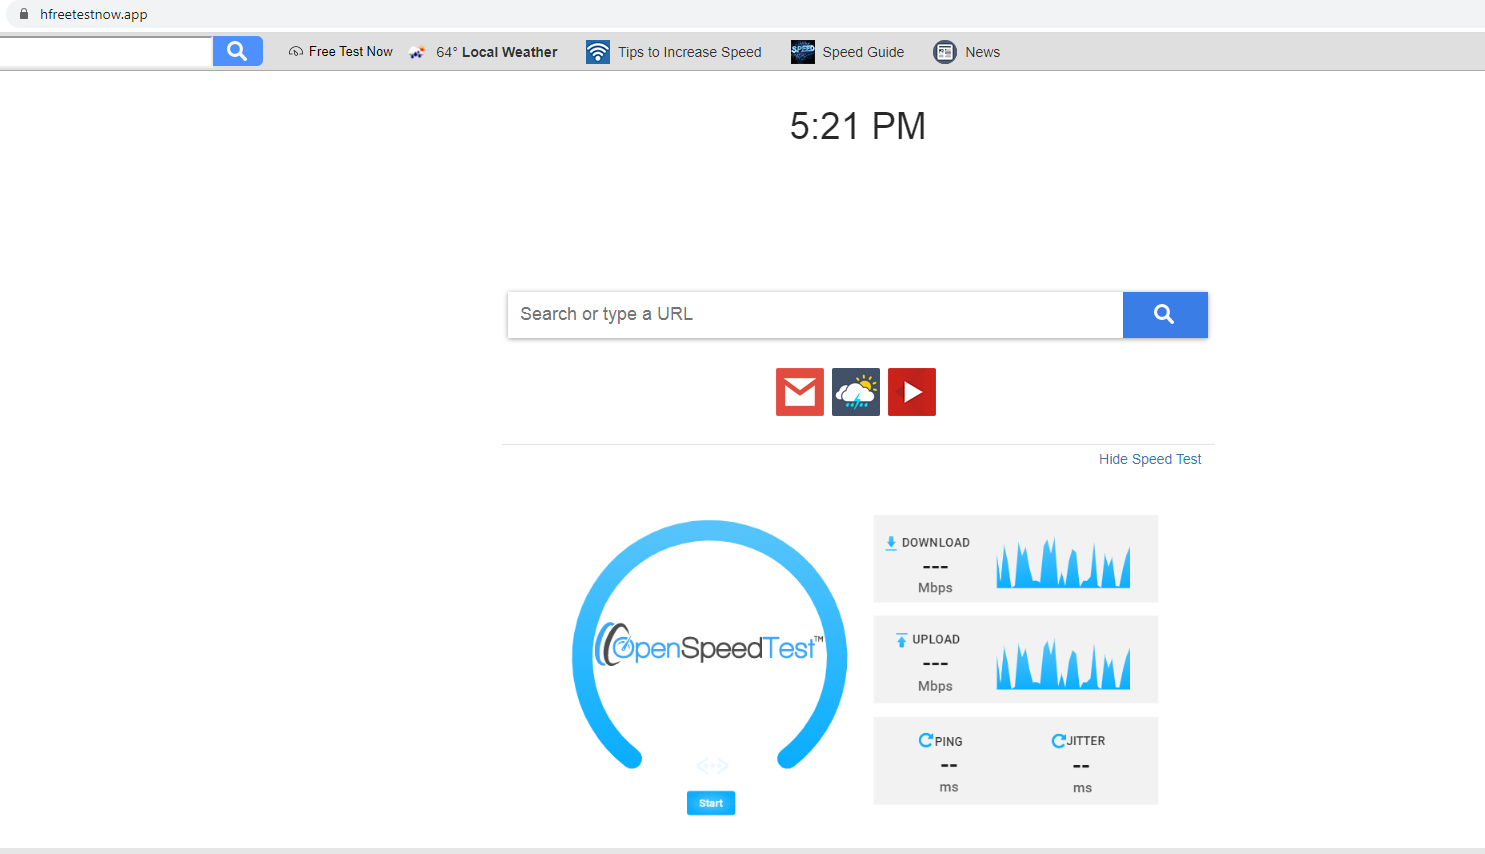Click the Wi-Fi Tips to Increase Speed icon
The image size is (1485, 854).
[x=598, y=52]
